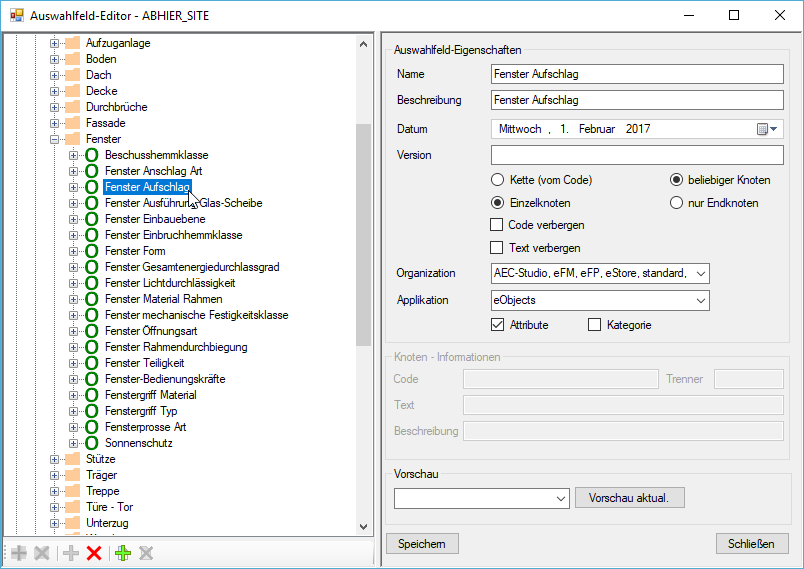Click the Datum date field text

coord(574,129)
